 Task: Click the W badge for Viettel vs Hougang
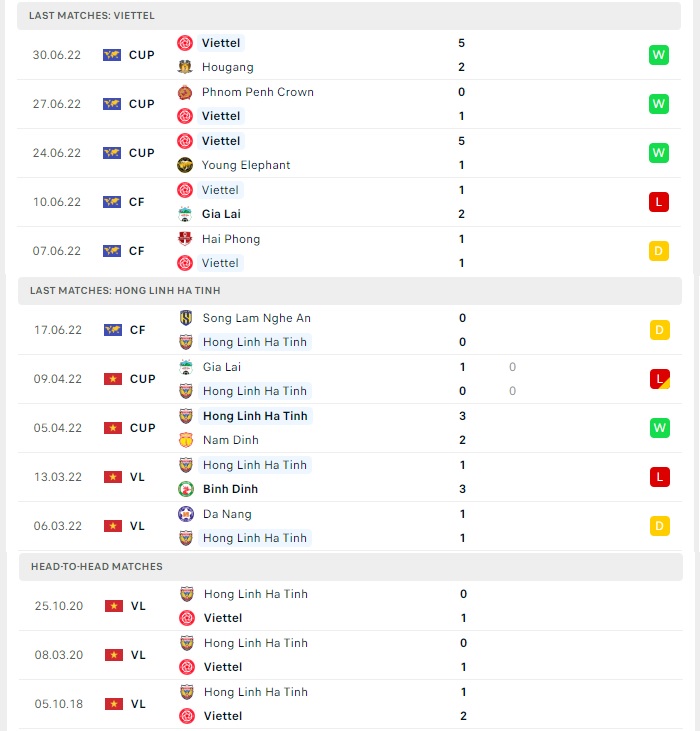(x=659, y=55)
